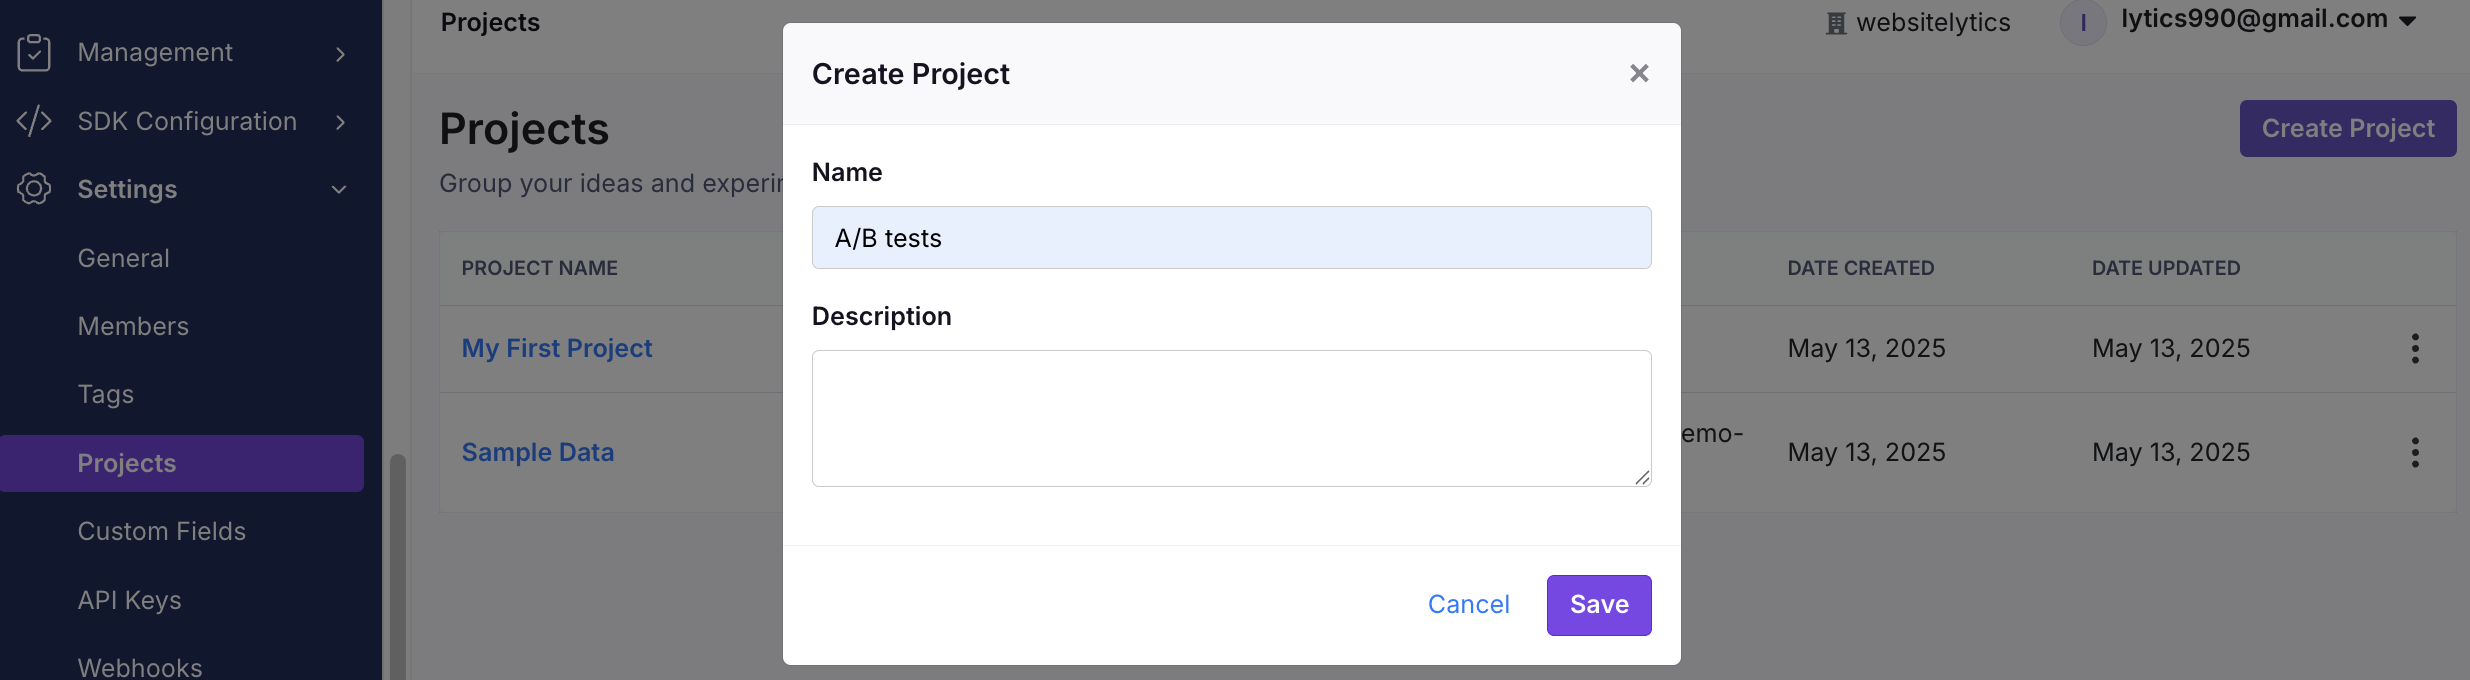This screenshot has width=2470, height=680.
Task: Save the new project
Action: pos(1598,605)
